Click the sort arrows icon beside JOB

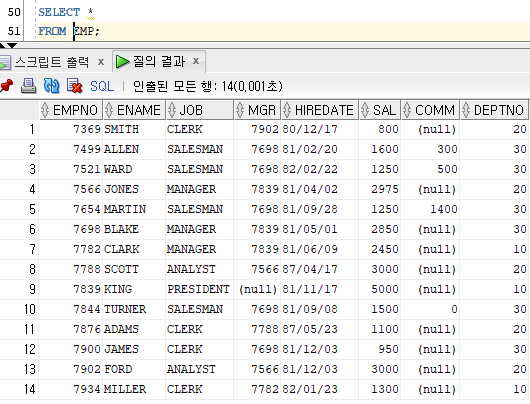(x=172, y=110)
